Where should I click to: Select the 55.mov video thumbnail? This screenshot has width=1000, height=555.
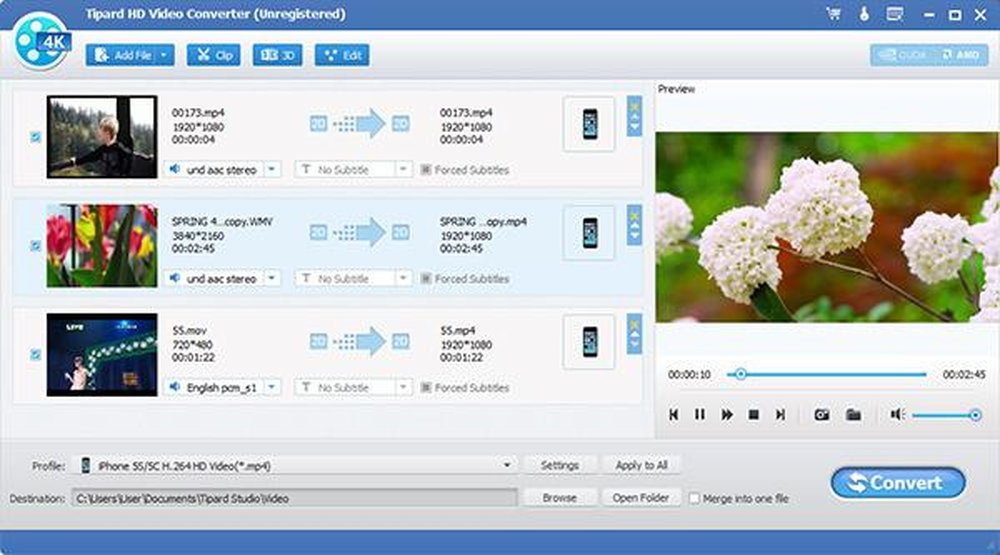tap(102, 355)
